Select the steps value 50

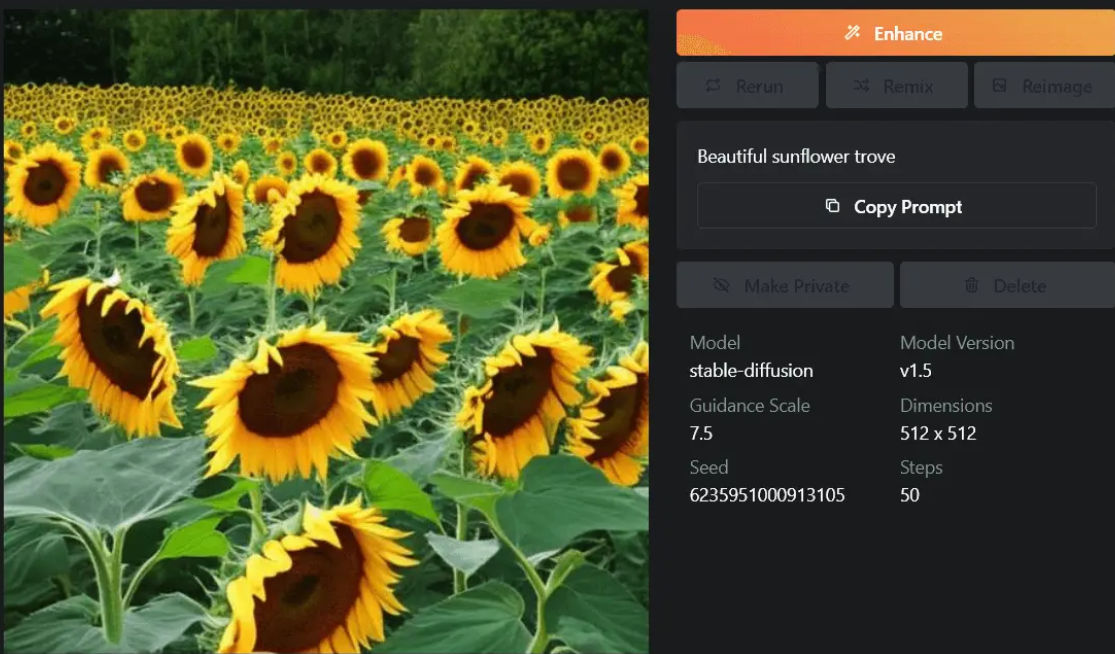click(909, 495)
